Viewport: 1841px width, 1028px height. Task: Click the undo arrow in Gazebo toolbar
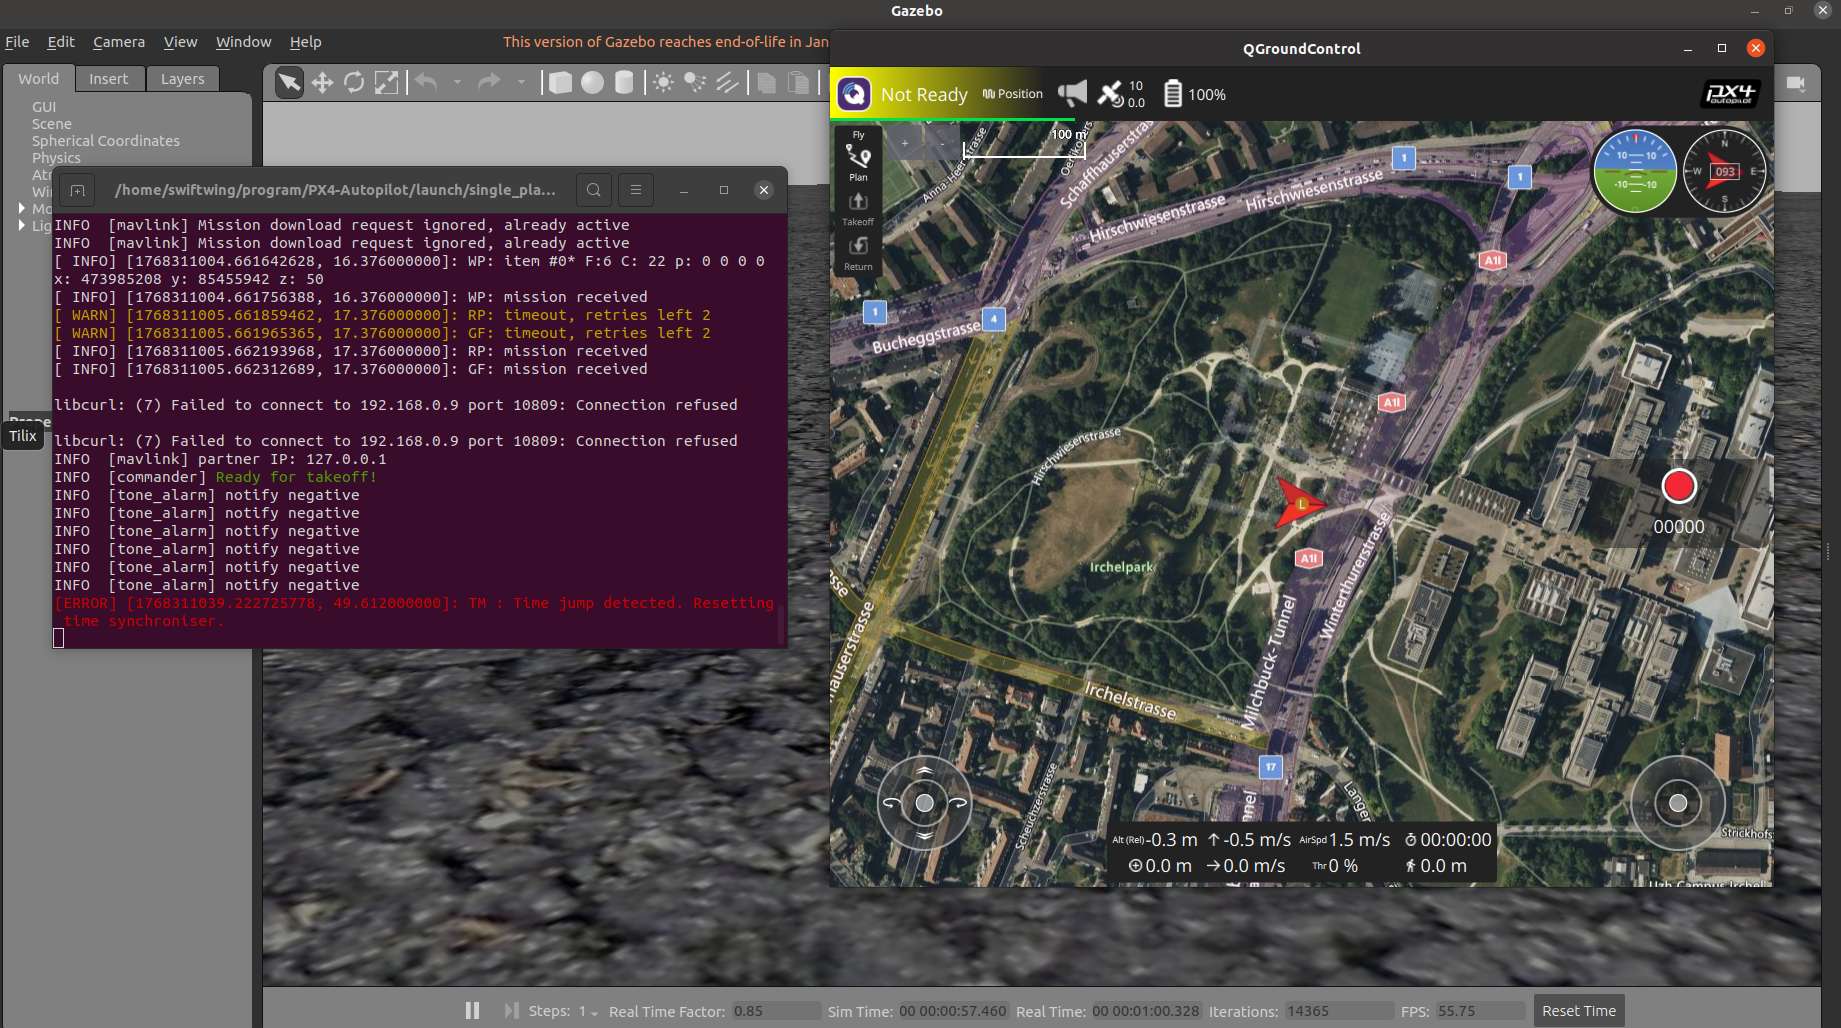pos(427,82)
